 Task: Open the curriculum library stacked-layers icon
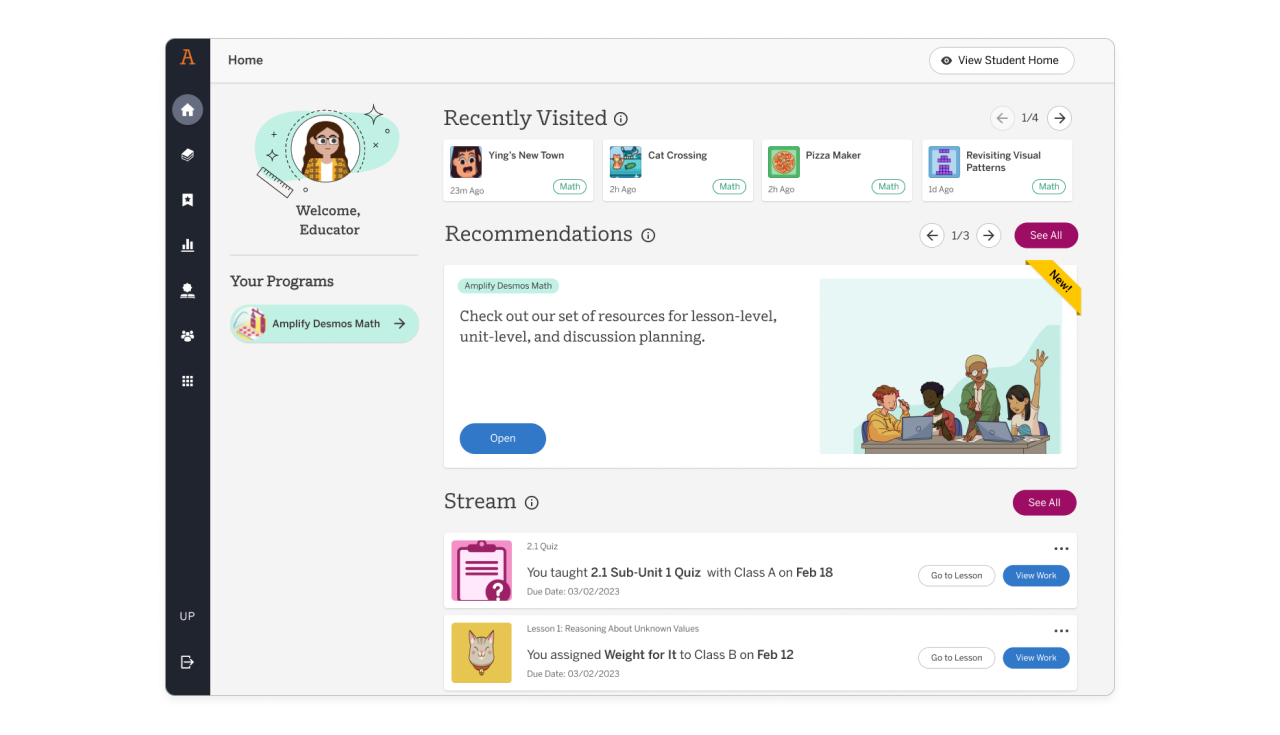187,154
